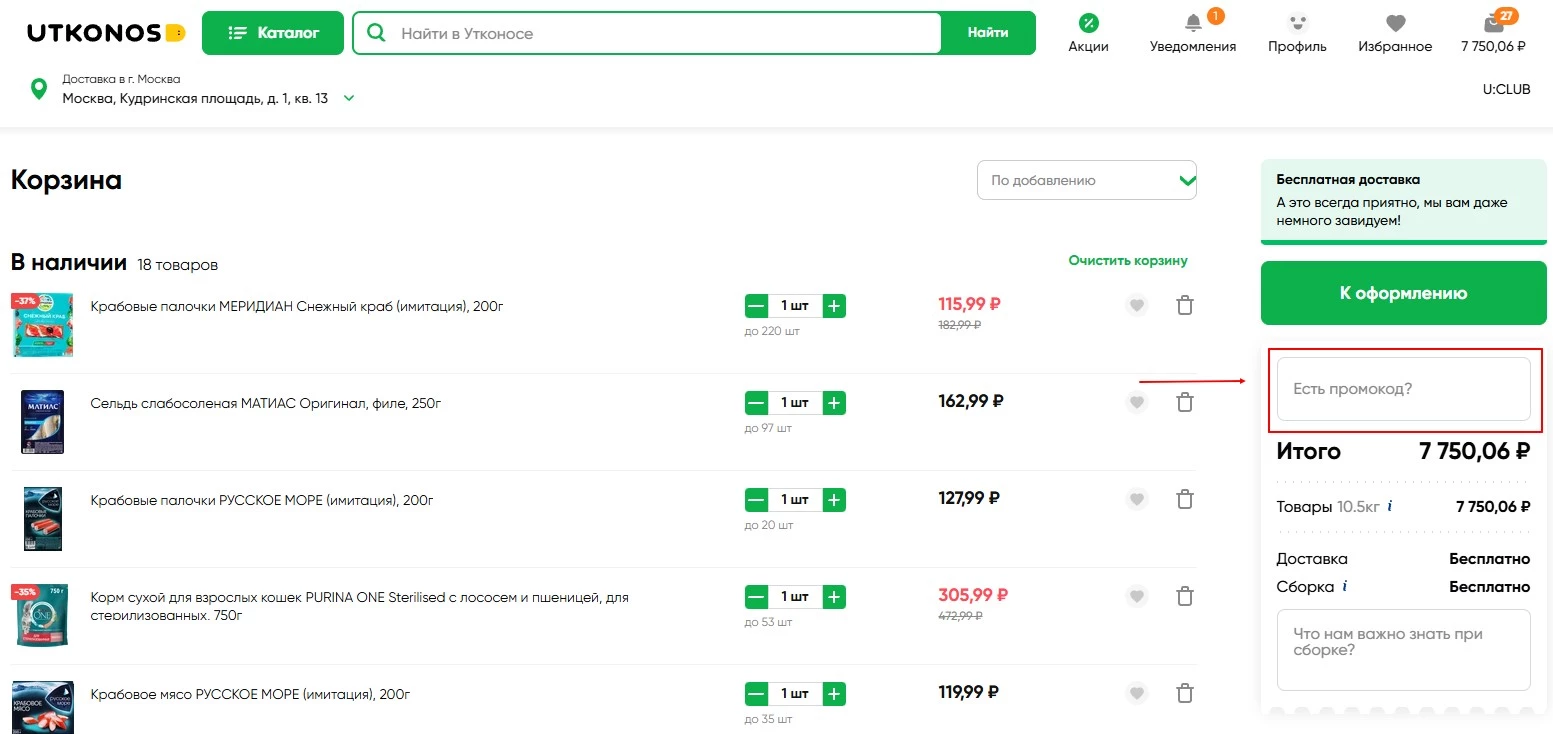Open Избранное favorites heart in header
Image resolution: width=1553 pixels, height=734 pixels.
coord(1395,24)
